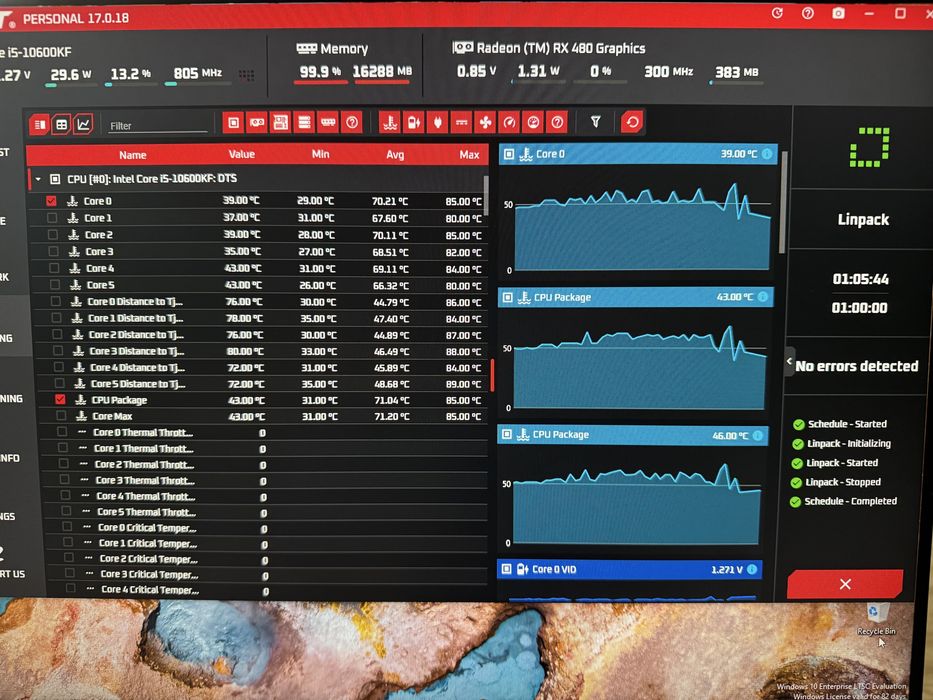Click the No errors detected message

857,366
